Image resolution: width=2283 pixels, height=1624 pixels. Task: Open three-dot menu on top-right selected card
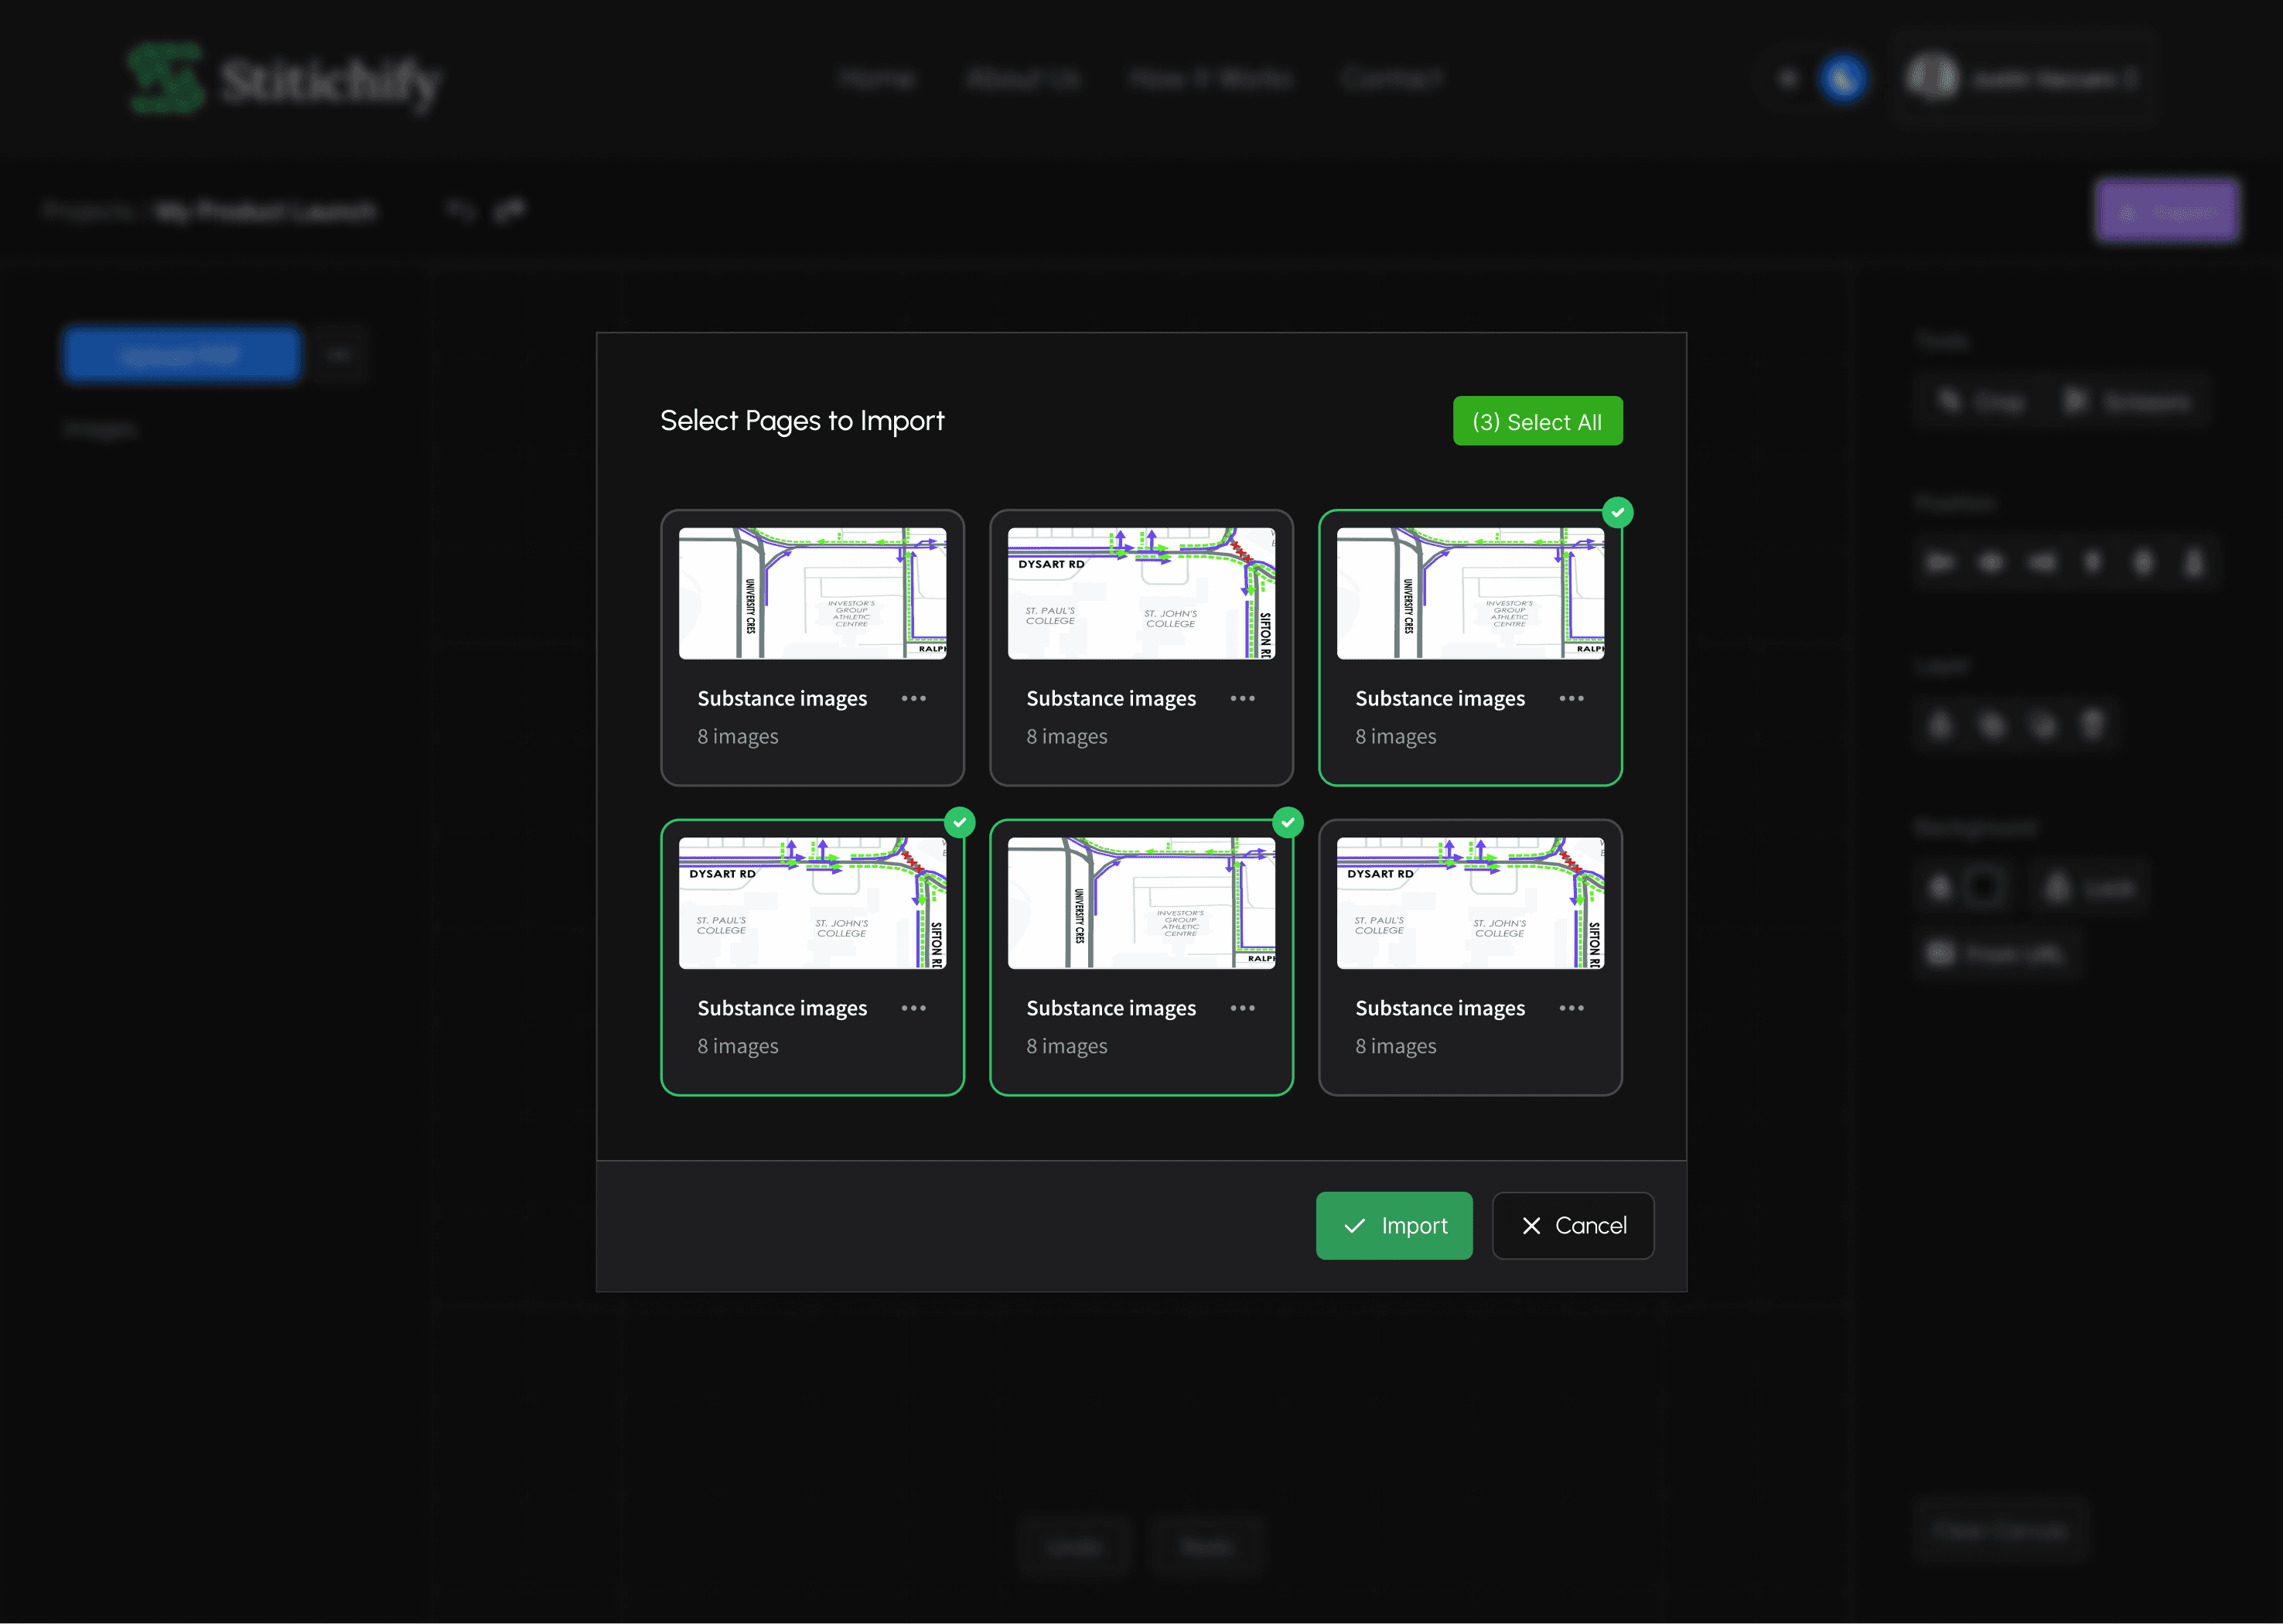(x=1571, y=698)
